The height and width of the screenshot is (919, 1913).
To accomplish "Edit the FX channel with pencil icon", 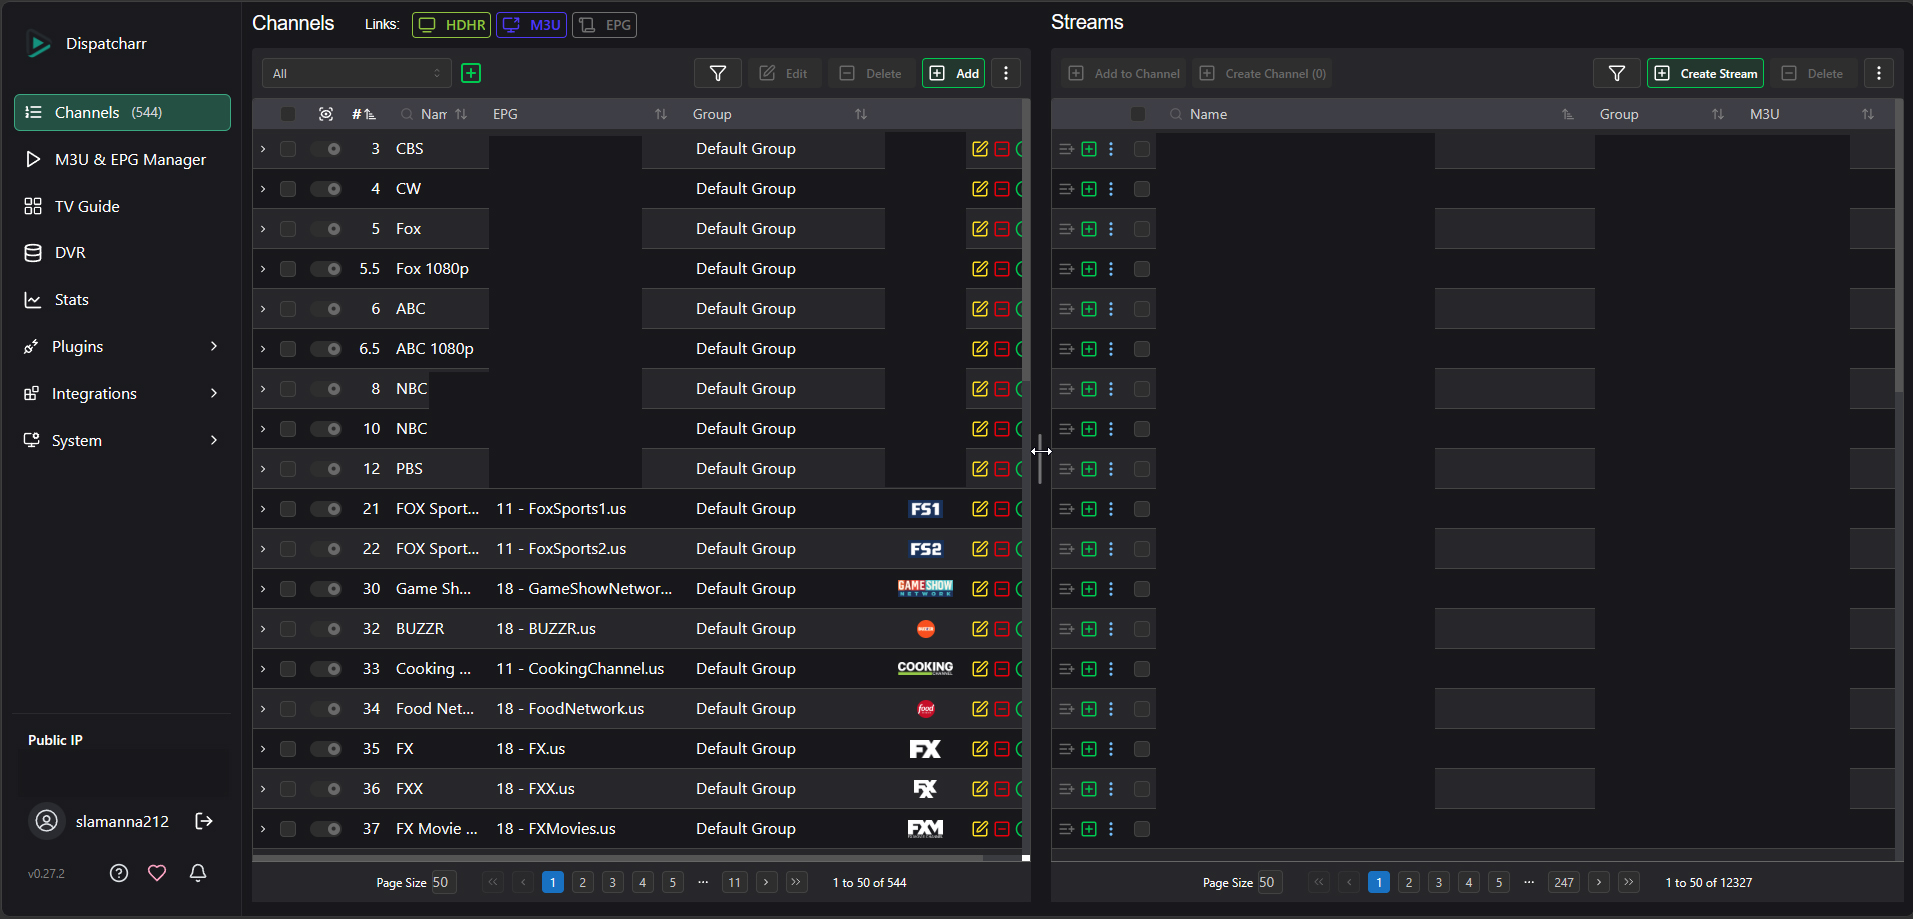I will coord(980,749).
